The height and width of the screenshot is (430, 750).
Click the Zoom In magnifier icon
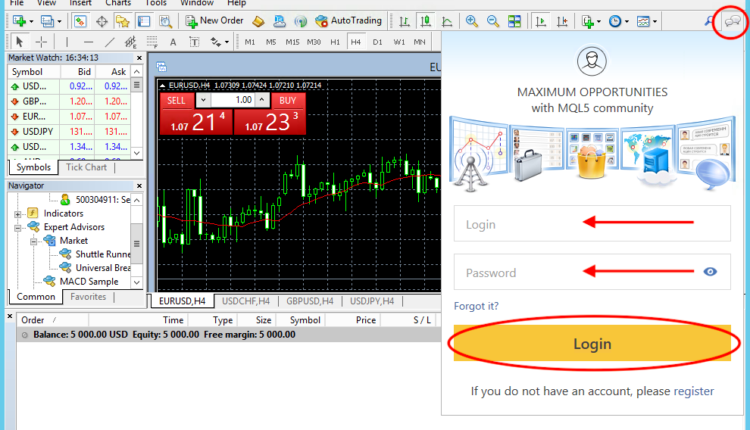(471, 20)
